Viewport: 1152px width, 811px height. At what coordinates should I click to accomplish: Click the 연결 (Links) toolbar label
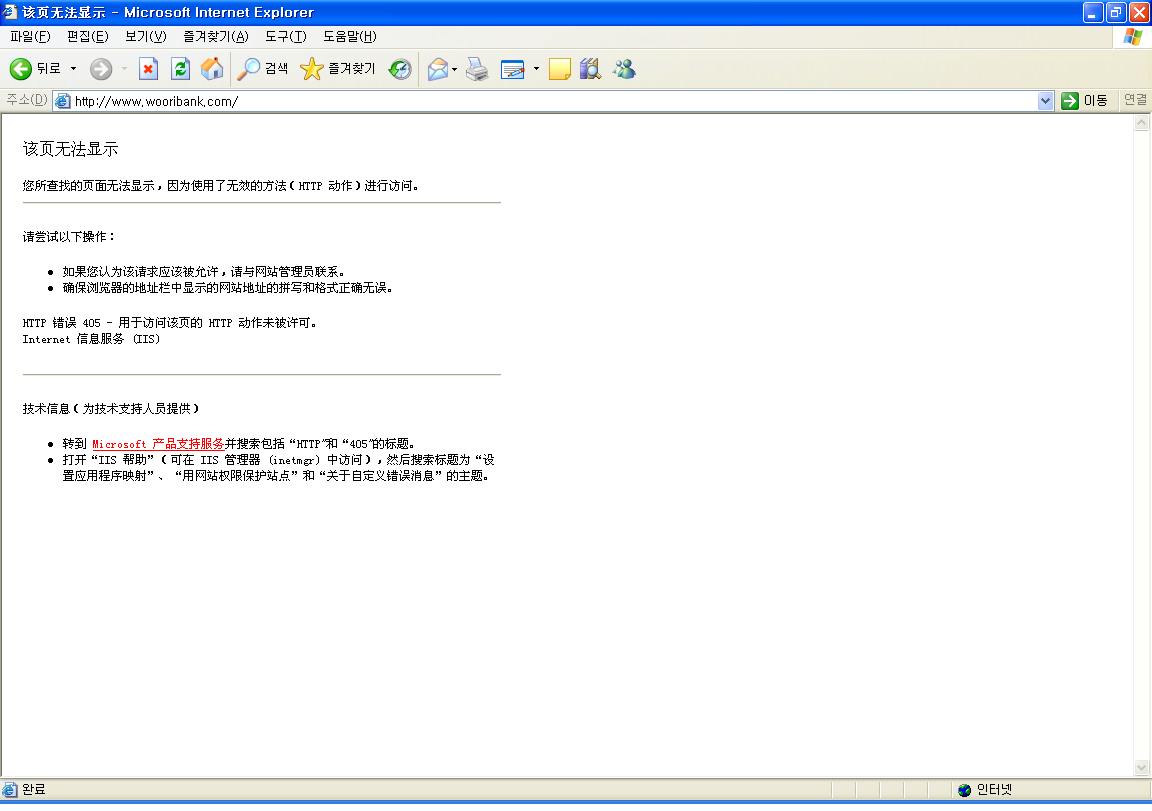click(x=1135, y=100)
